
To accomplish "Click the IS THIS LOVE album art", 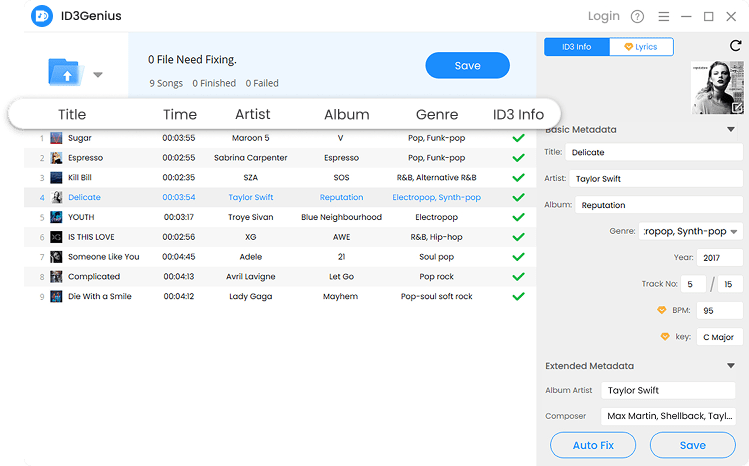I will [x=56, y=237].
